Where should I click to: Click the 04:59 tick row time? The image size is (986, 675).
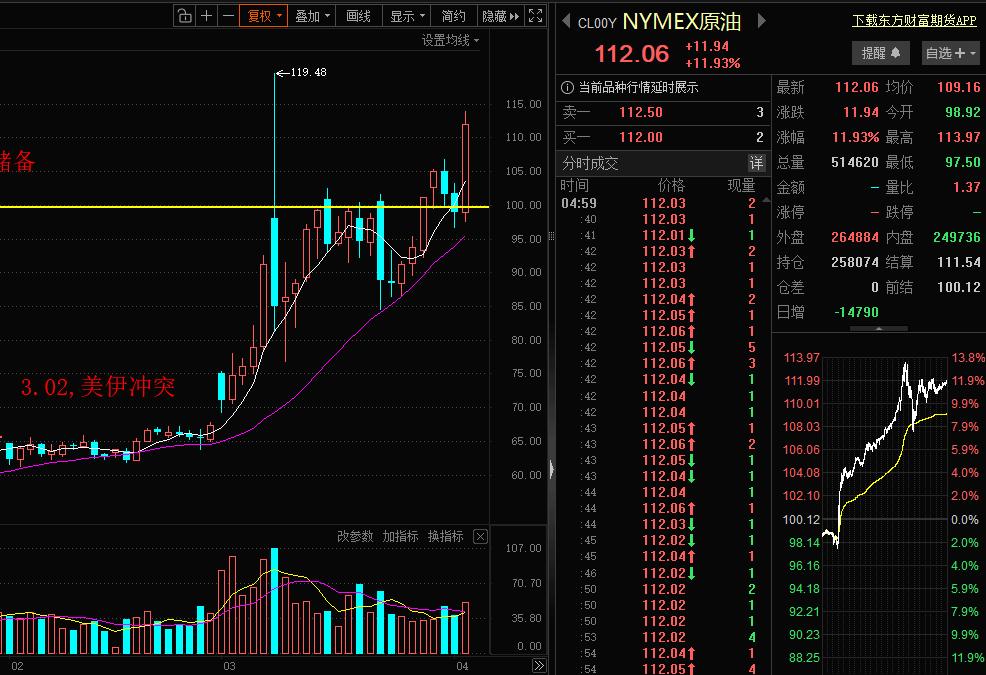click(579, 203)
